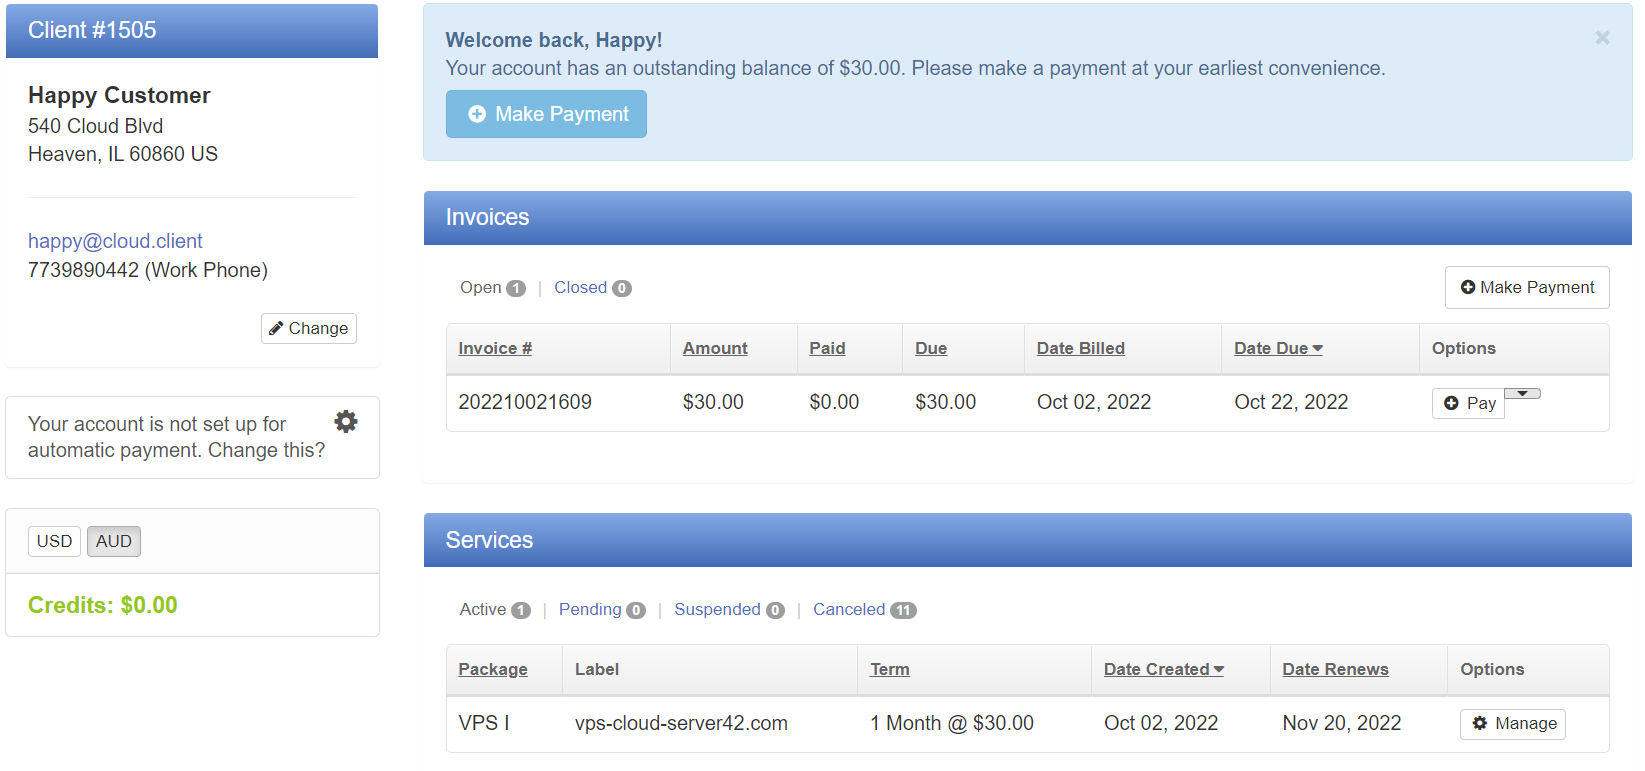Manage the VPS I service
The width and height of the screenshot is (1645, 771).
pos(1513,723)
